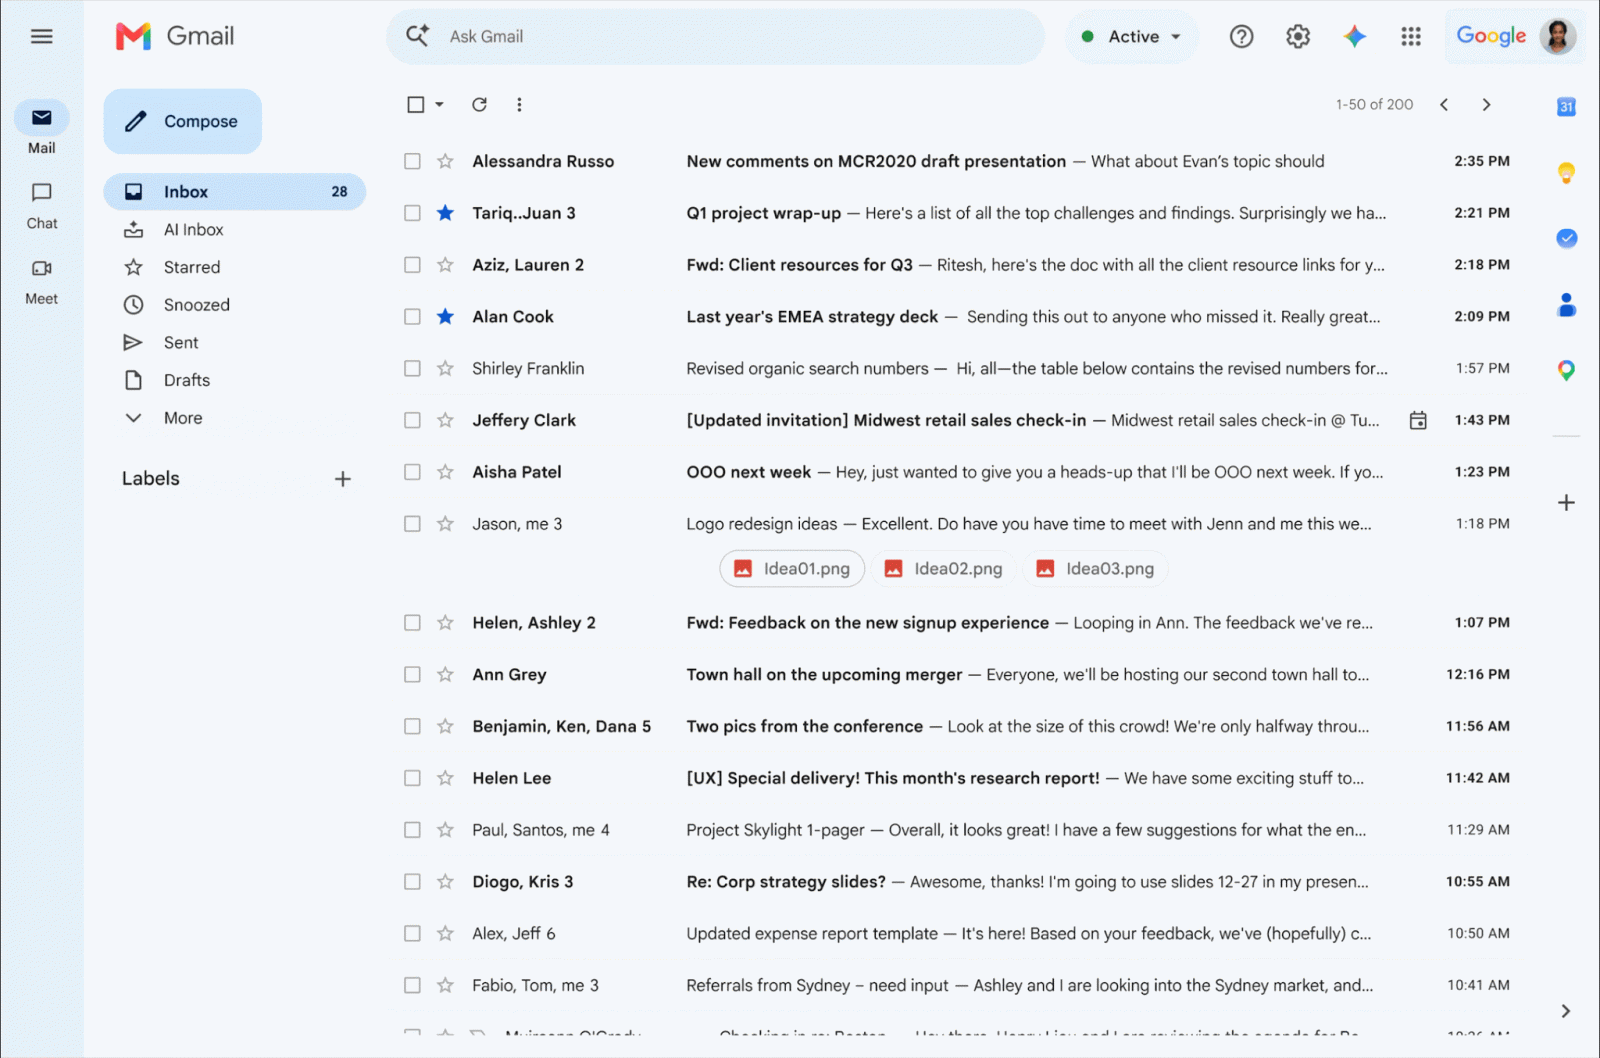This screenshot has height=1058, width=1600.
Task: Go to previous page of emails
Action: pyautogui.click(x=1443, y=104)
